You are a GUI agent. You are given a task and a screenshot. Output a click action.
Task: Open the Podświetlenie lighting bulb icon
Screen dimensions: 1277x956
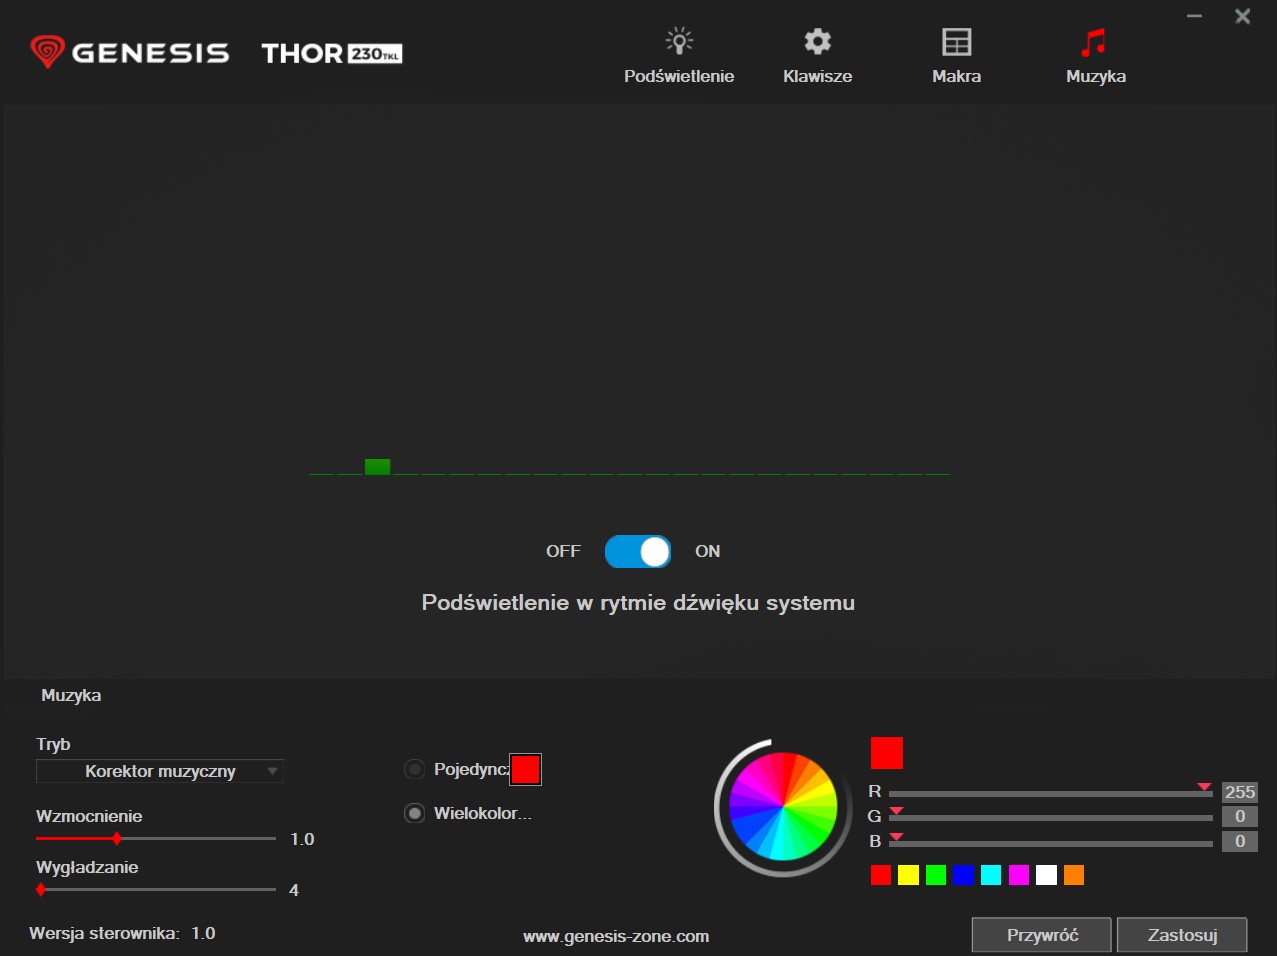[x=679, y=42]
